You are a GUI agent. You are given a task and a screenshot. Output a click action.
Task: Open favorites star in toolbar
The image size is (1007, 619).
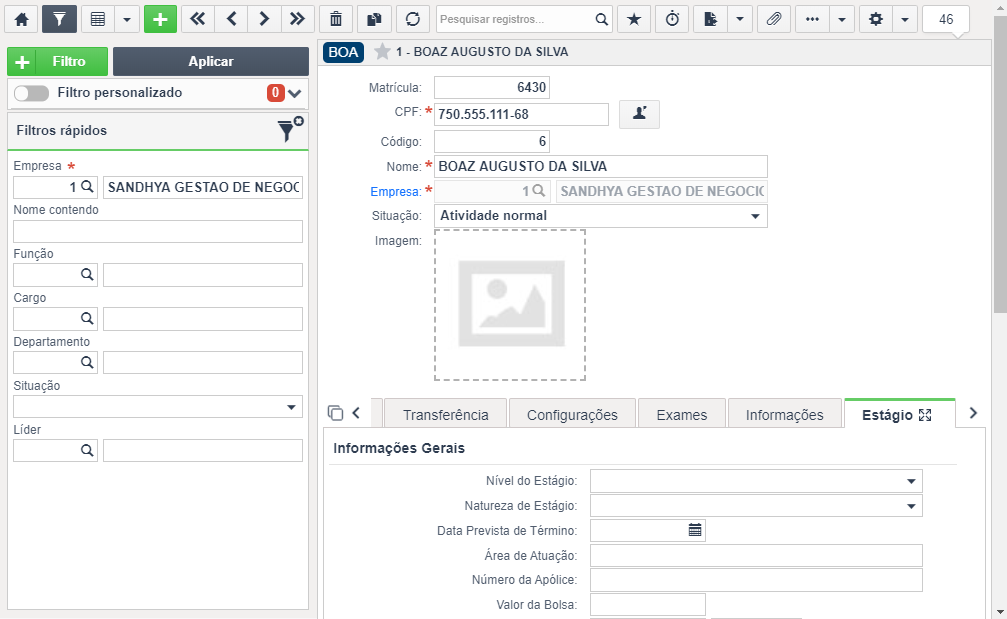coord(634,19)
